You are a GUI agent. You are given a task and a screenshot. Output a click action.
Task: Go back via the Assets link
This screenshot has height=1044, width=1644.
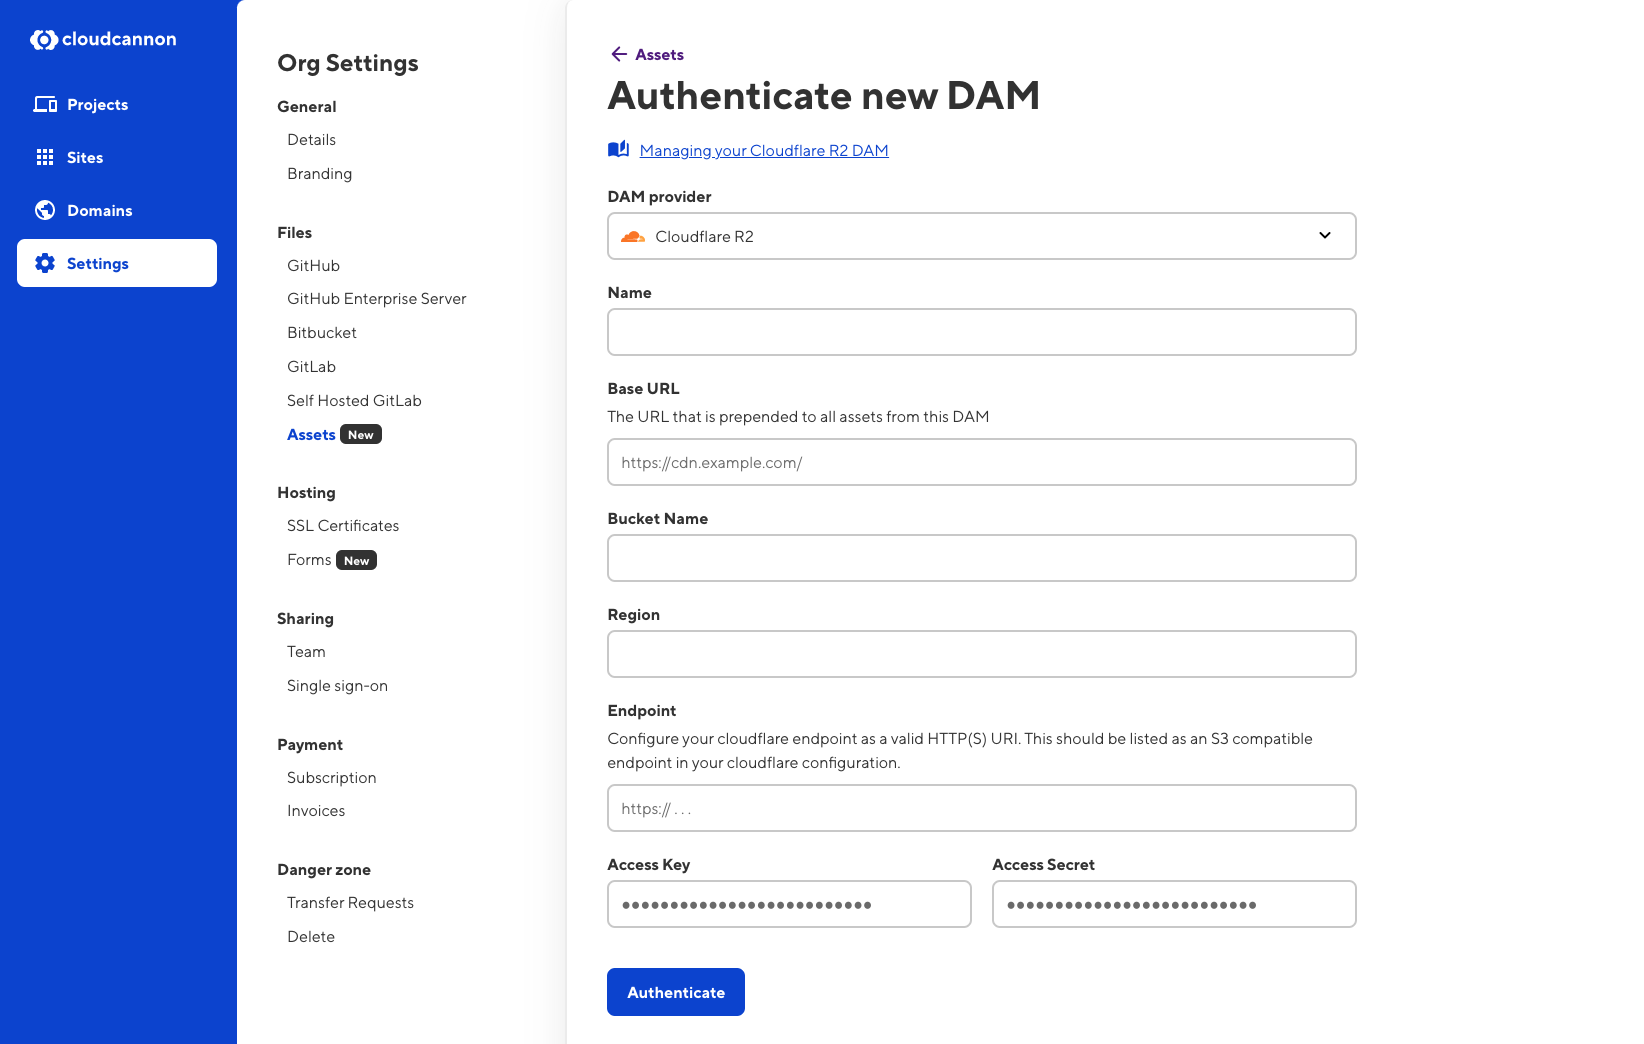tap(659, 55)
